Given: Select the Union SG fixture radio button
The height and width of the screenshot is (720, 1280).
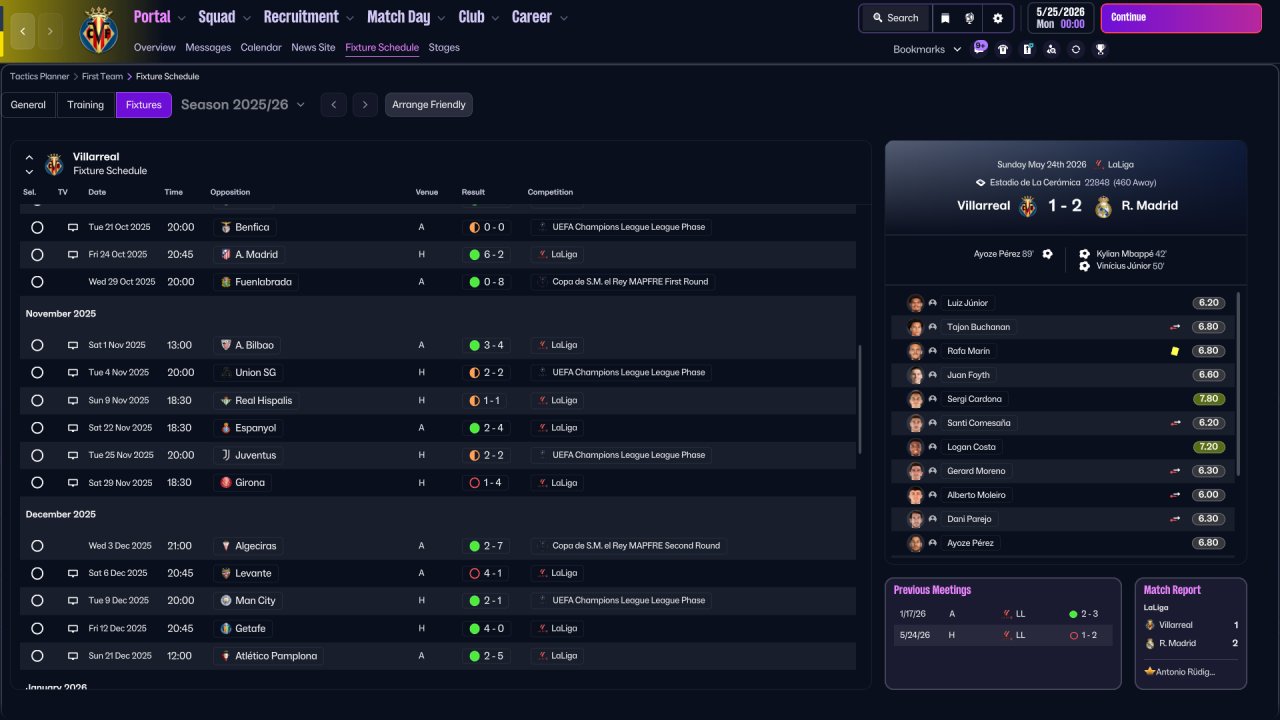Looking at the screenshot, I should [37, 373].
